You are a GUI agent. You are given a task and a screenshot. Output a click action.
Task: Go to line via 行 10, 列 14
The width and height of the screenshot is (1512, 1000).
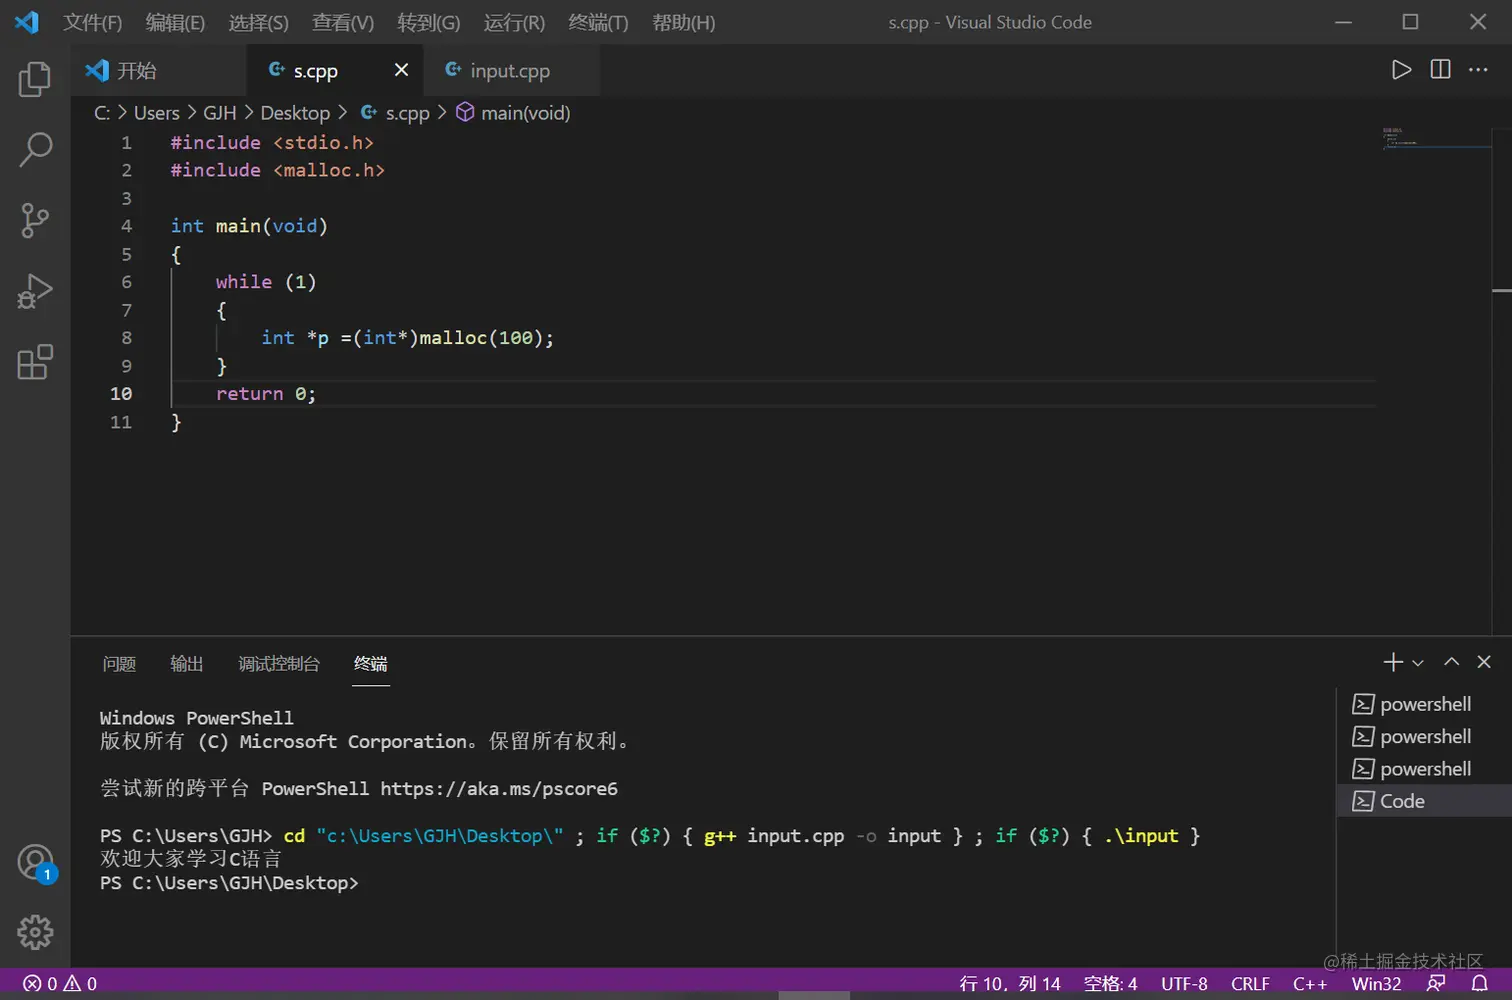point(1010,984)
